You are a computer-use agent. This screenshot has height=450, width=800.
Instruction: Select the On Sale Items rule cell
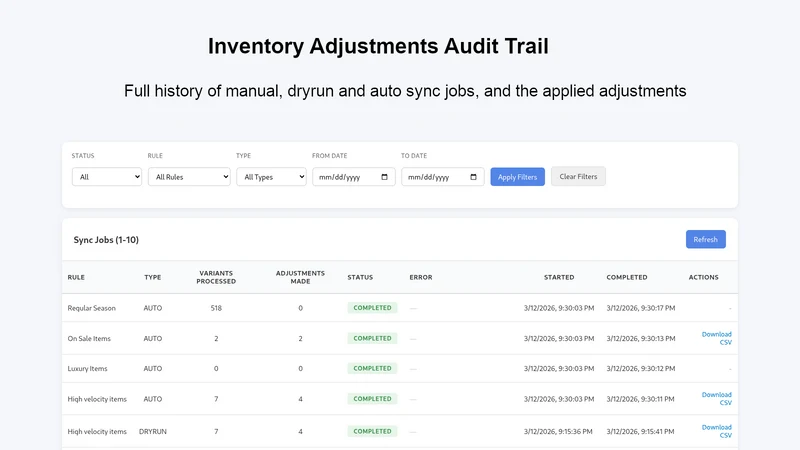tap(89, 338)
